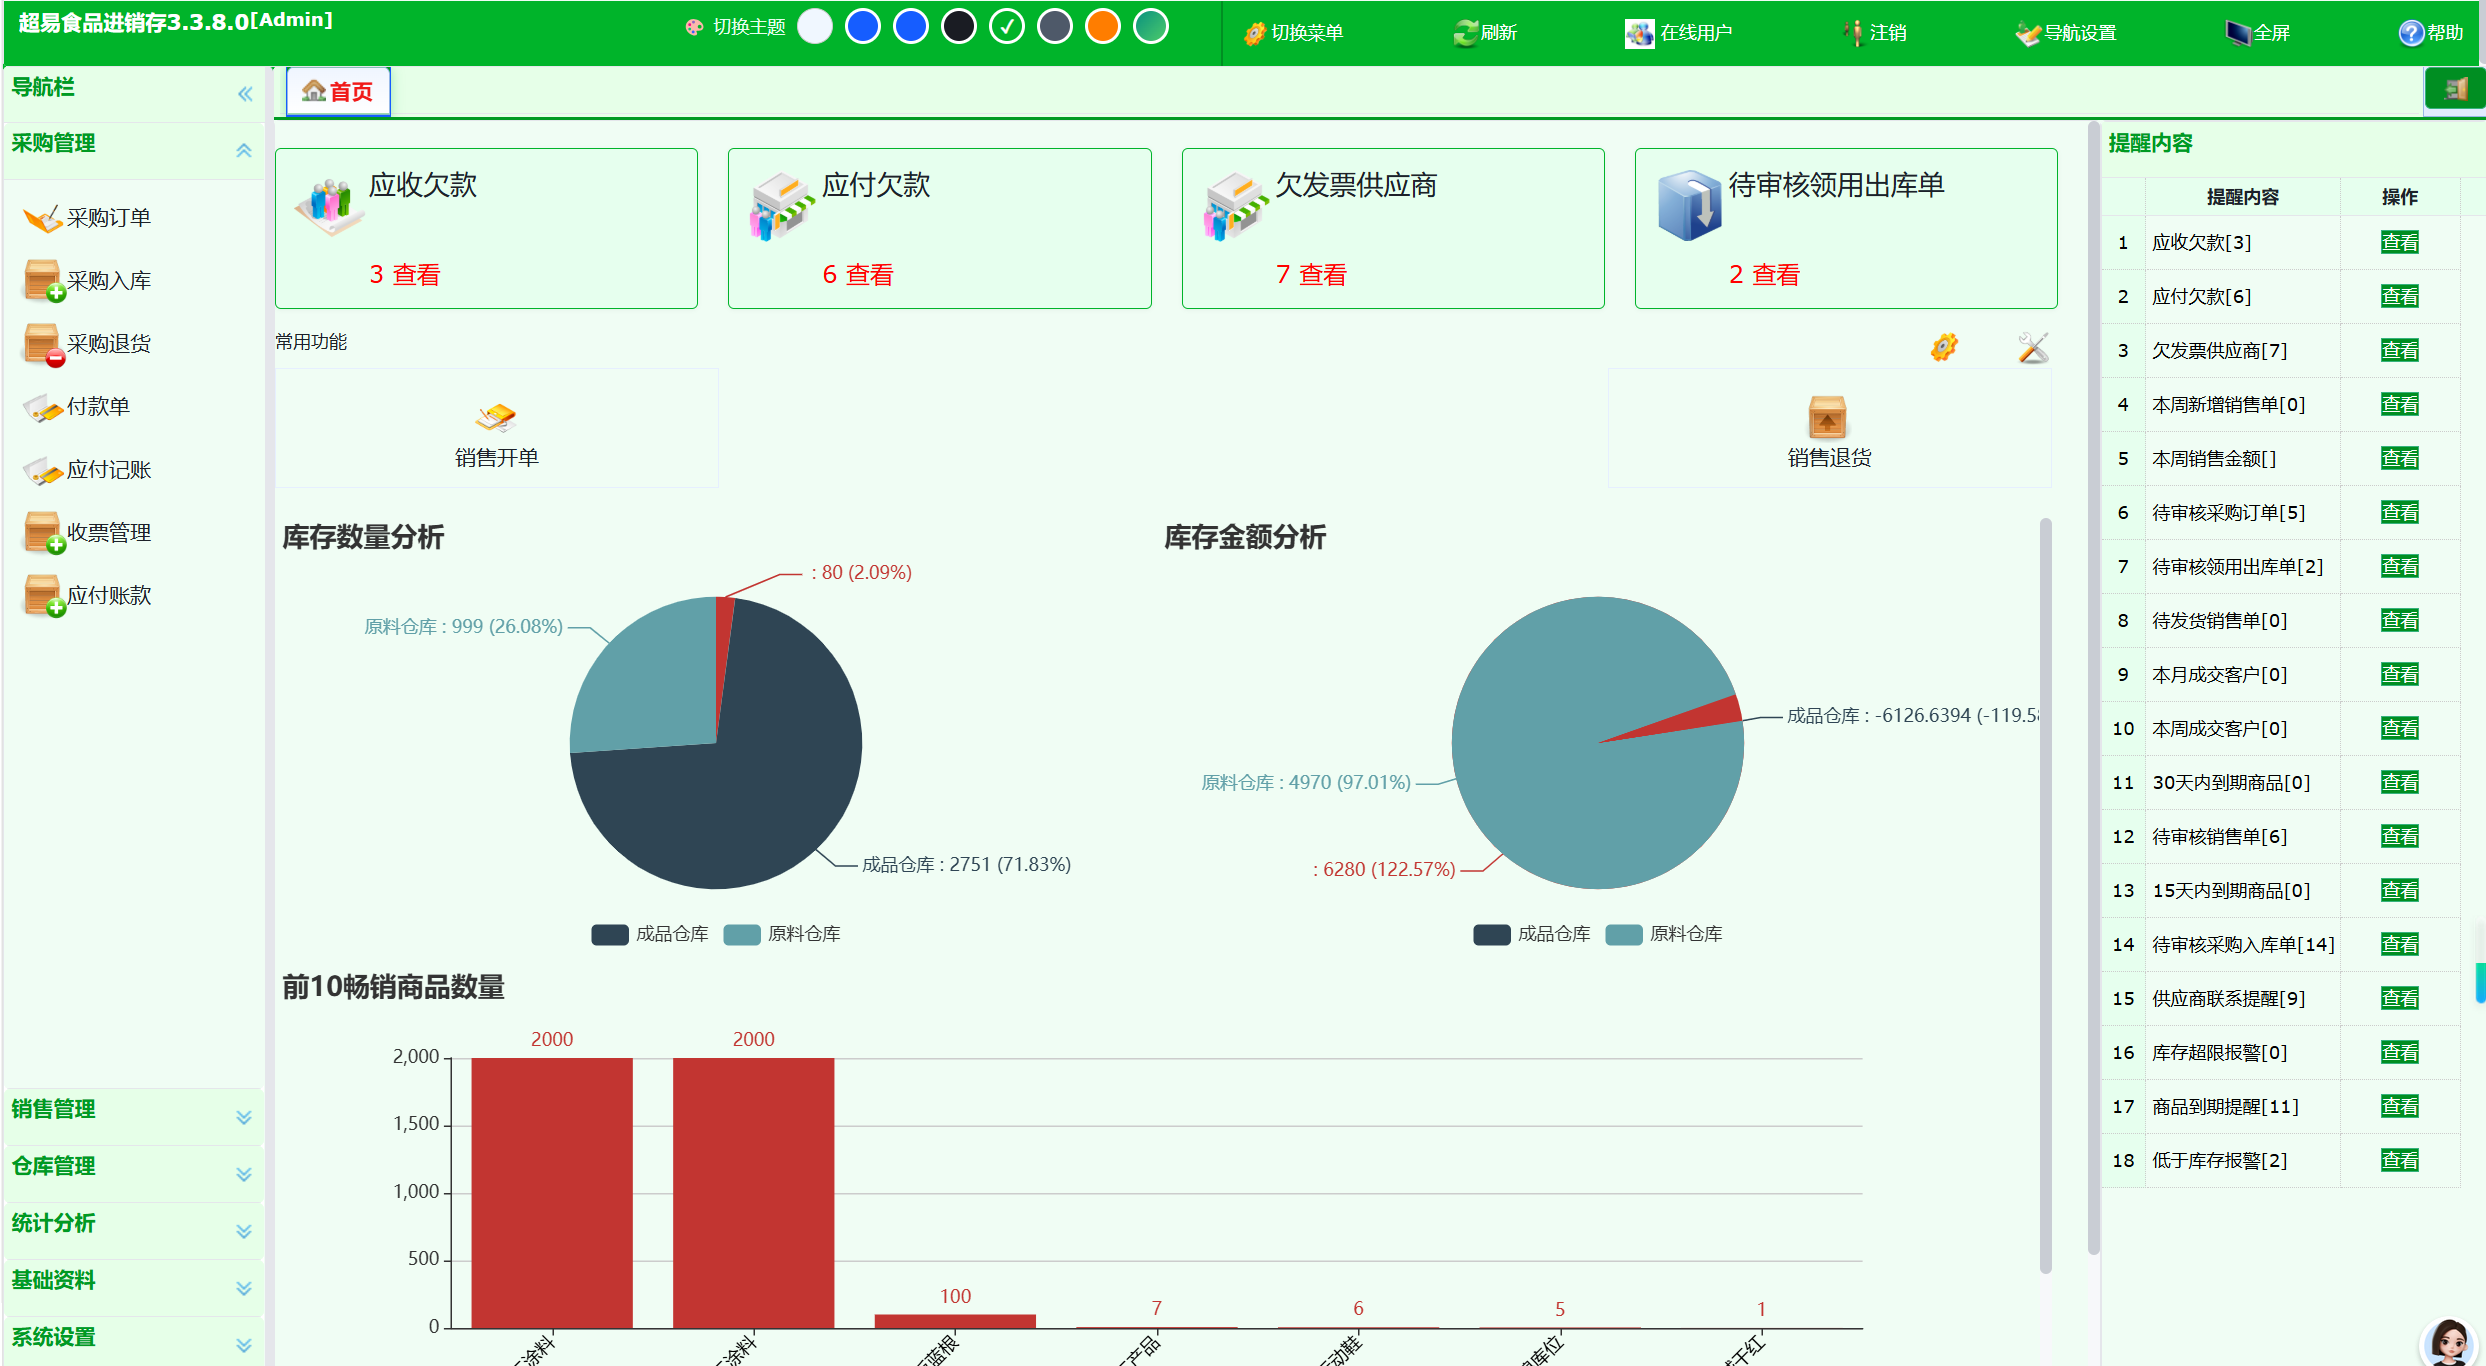
Task: Switch to the 首页 home tab
Action: (338, 92)
